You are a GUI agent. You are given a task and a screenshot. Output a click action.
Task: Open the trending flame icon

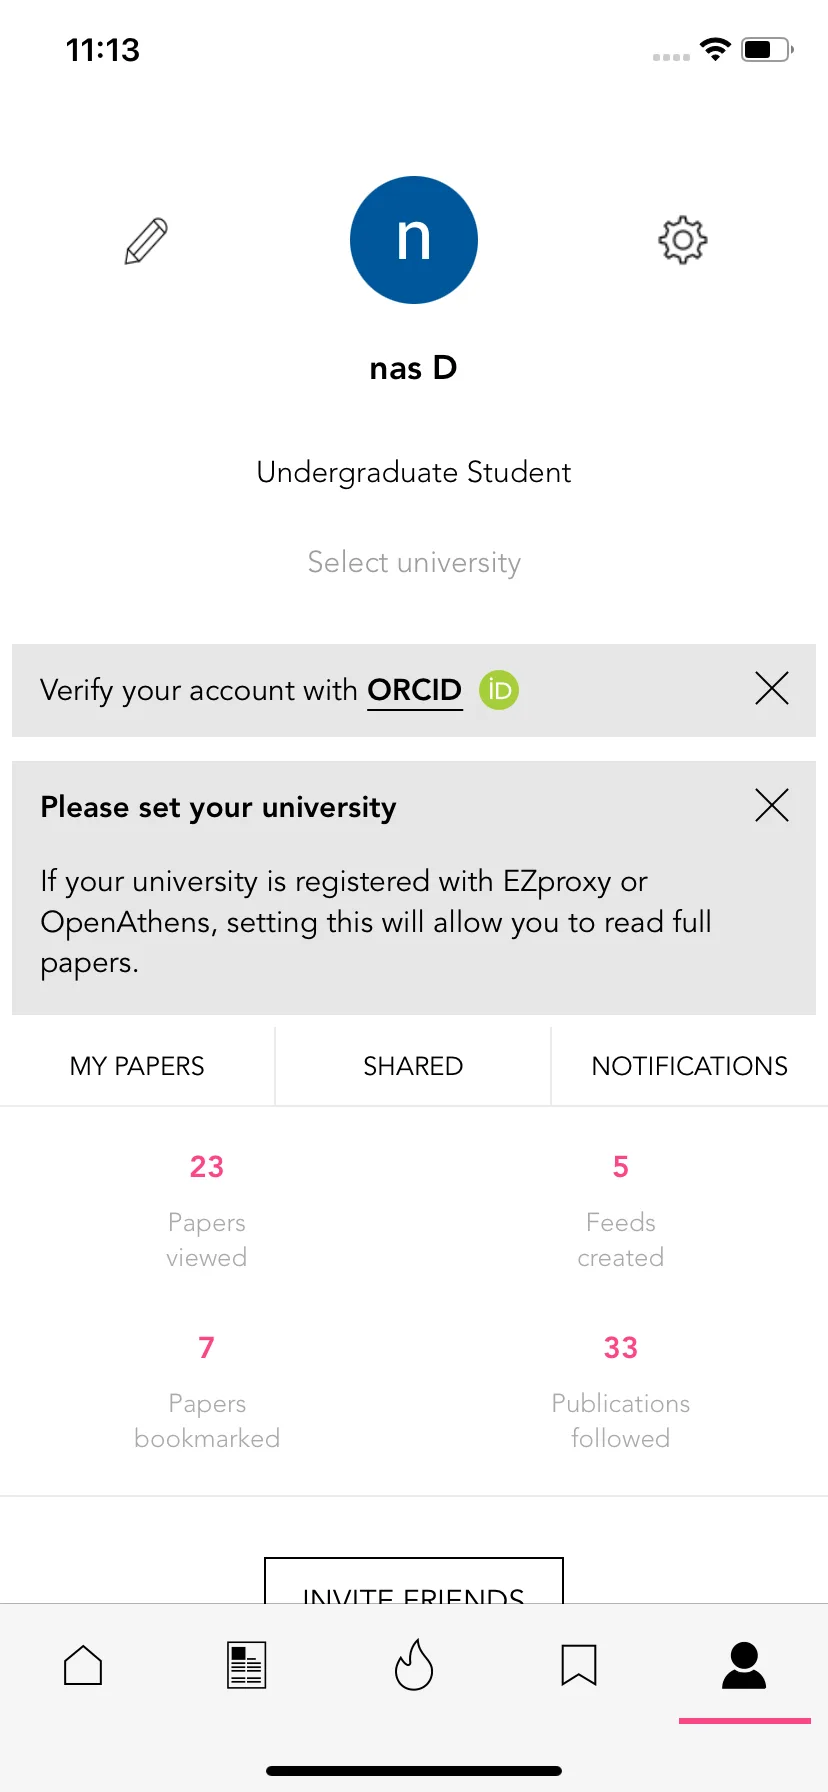[414, 1665]
